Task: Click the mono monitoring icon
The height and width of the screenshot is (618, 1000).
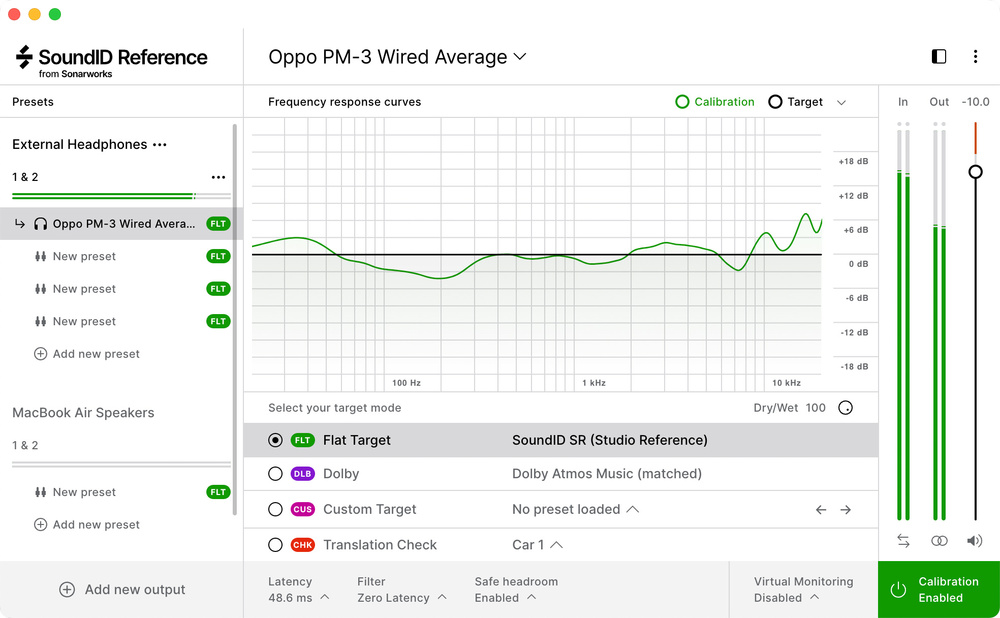Action: (939, 541)
